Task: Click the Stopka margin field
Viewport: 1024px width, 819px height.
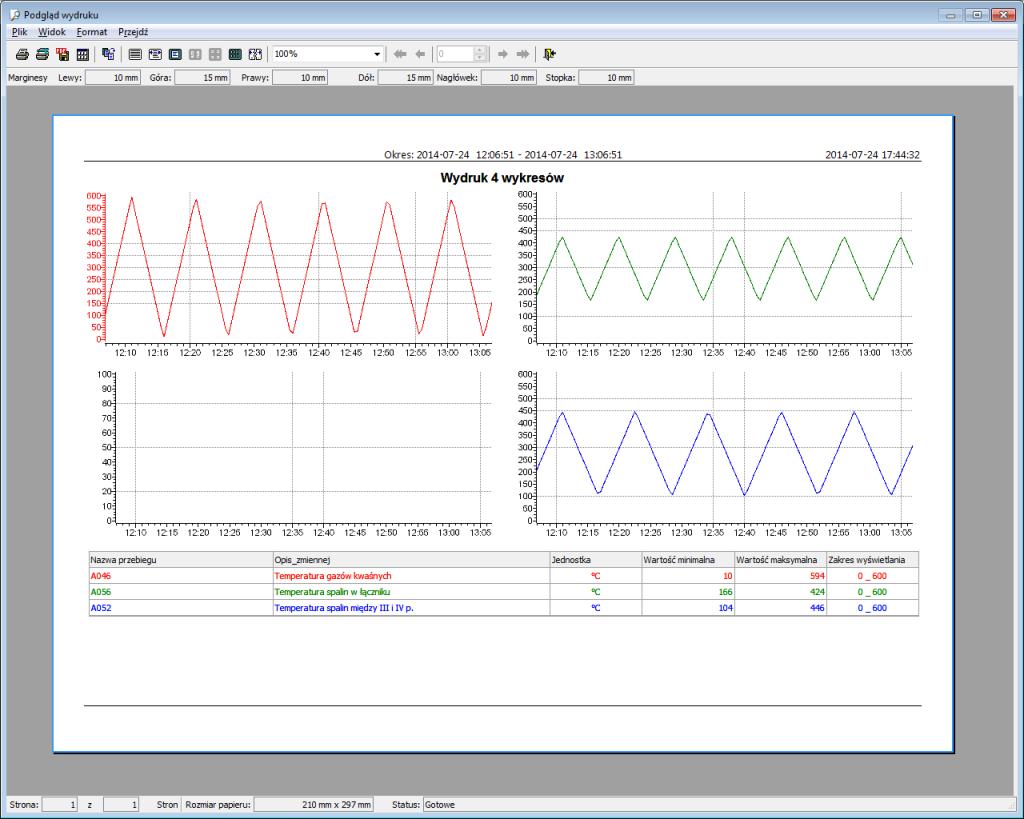Action: click(x=607, y=78)
